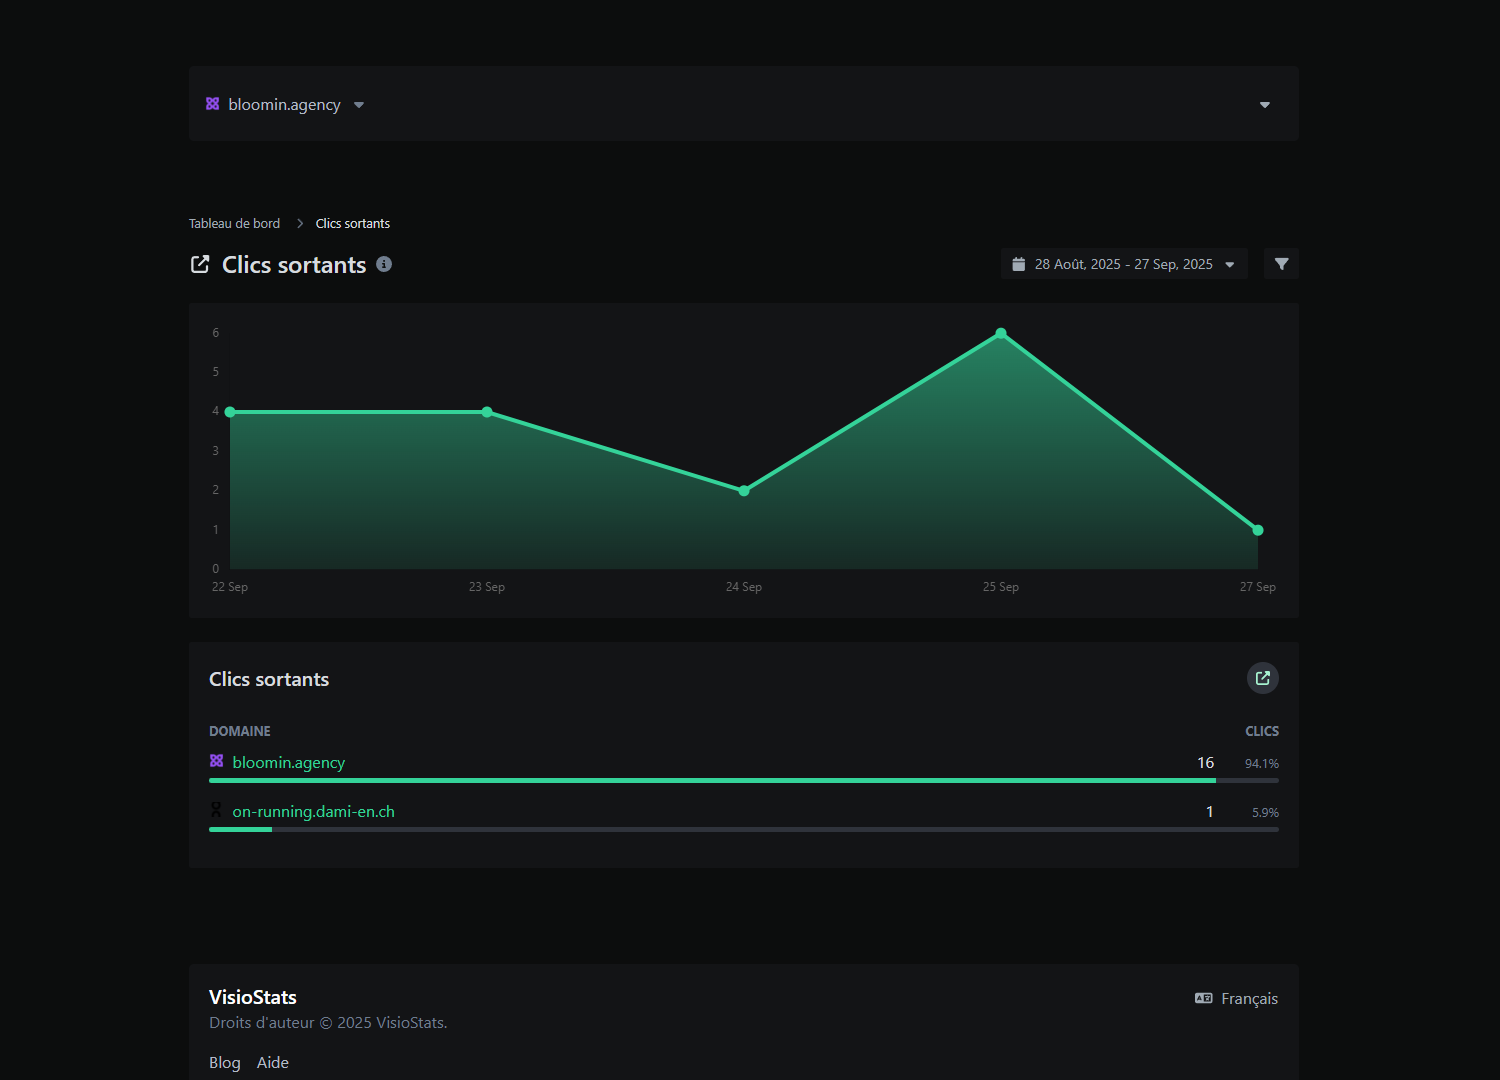The height and width of the screenshot is (1080, 1500).
Task: Click the purple bloomin.agency favicon in header
Action: (x=212, y=104)
